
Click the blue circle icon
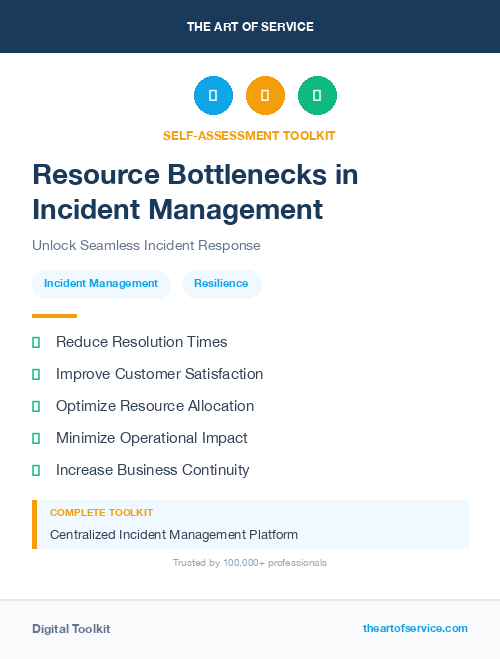pyautogui.click(x=213, y=95)
